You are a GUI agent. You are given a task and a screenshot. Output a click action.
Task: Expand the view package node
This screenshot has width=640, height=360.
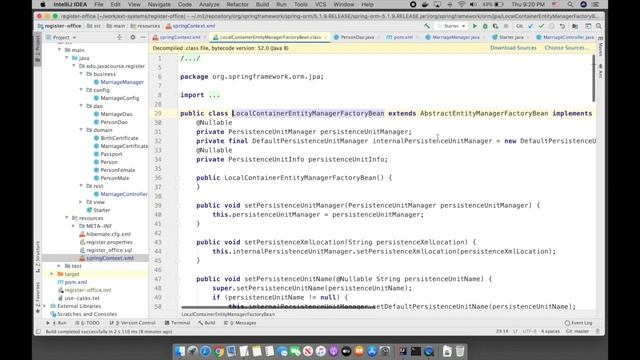tap(81, 202)
